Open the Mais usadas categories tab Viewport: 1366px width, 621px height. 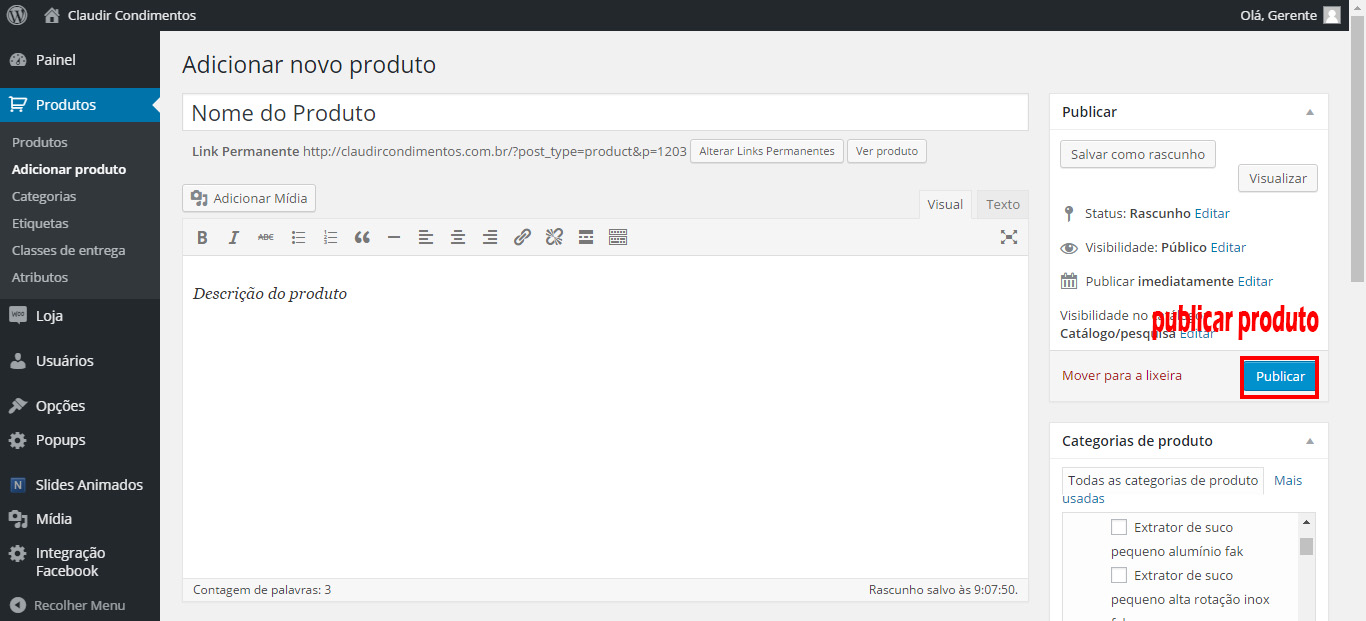pos(1287,481)
